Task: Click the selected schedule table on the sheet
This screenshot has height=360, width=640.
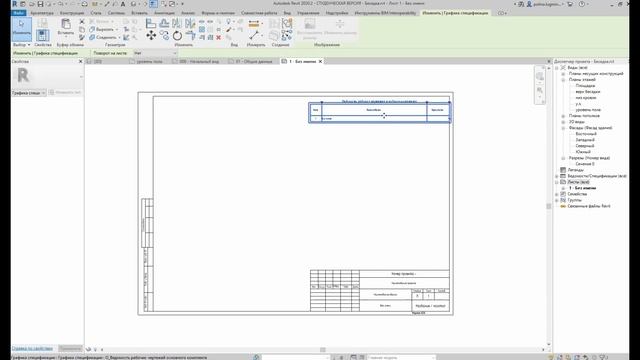Action: 380,112
